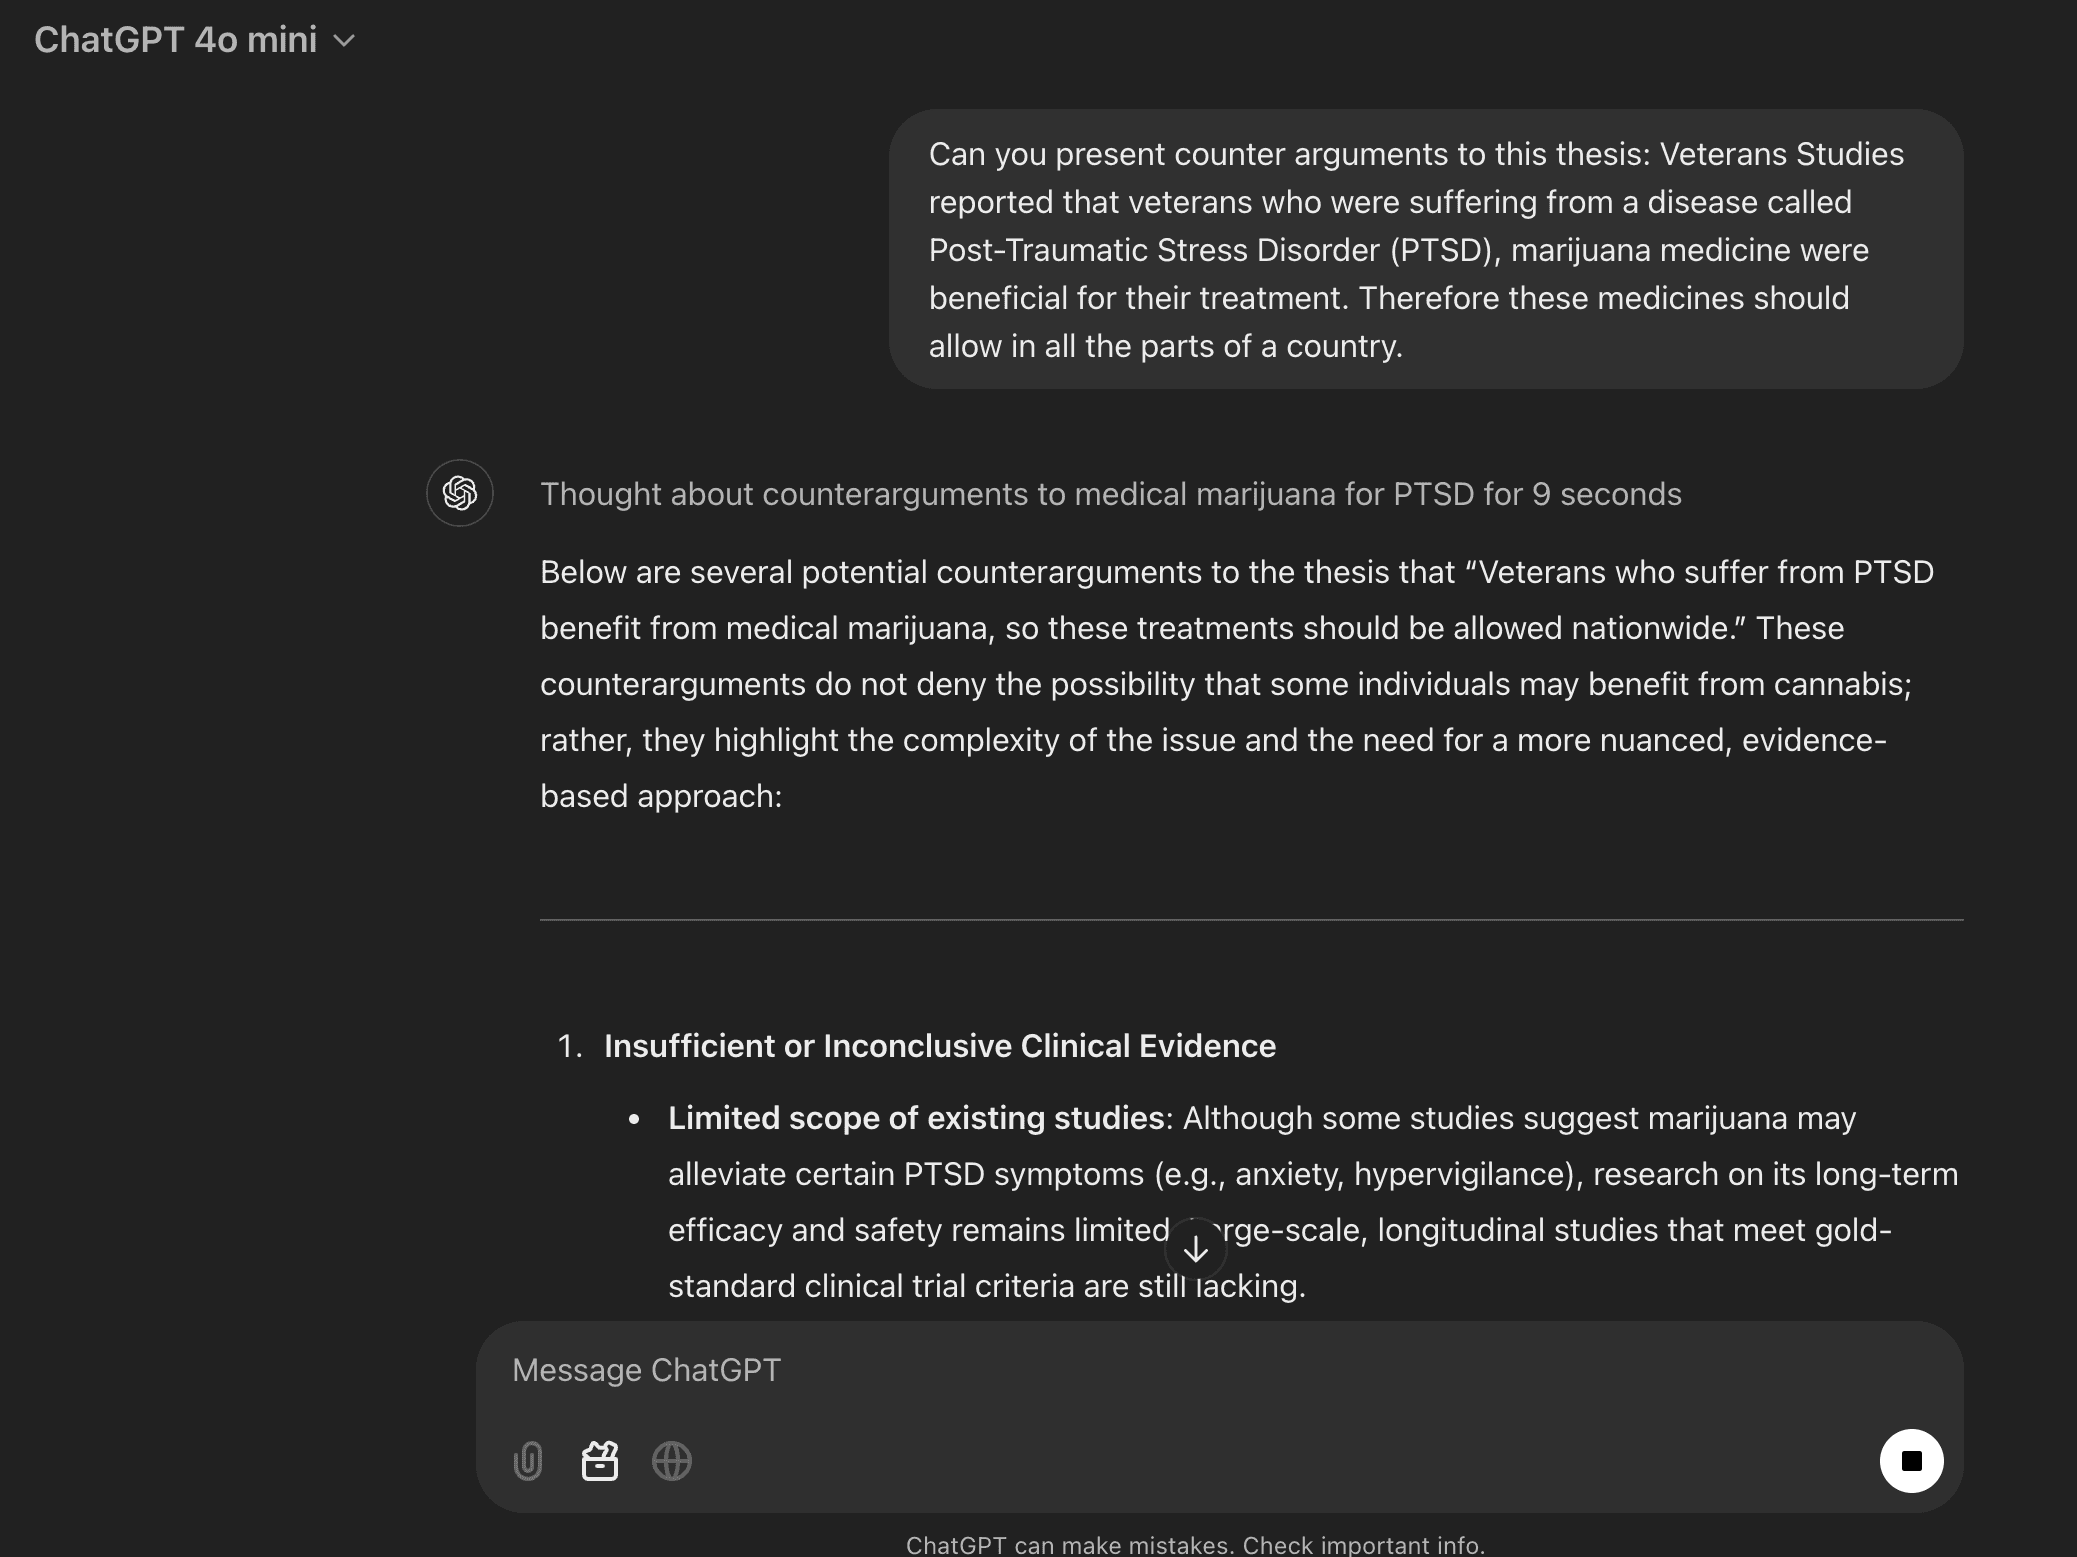This screenshot has width=2077, height=1557.
Task: Click the user's thesis message bubble
Action: click(x=1425, y=249)
